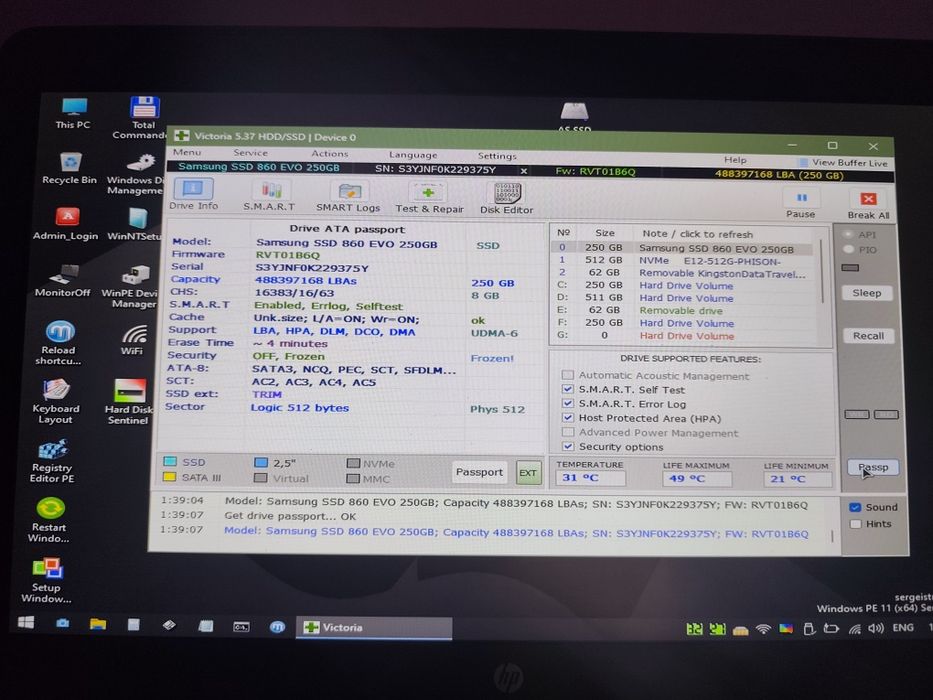Click the green EXT button
This screenshot has height=700, width=933.
[x=528, y=473]
